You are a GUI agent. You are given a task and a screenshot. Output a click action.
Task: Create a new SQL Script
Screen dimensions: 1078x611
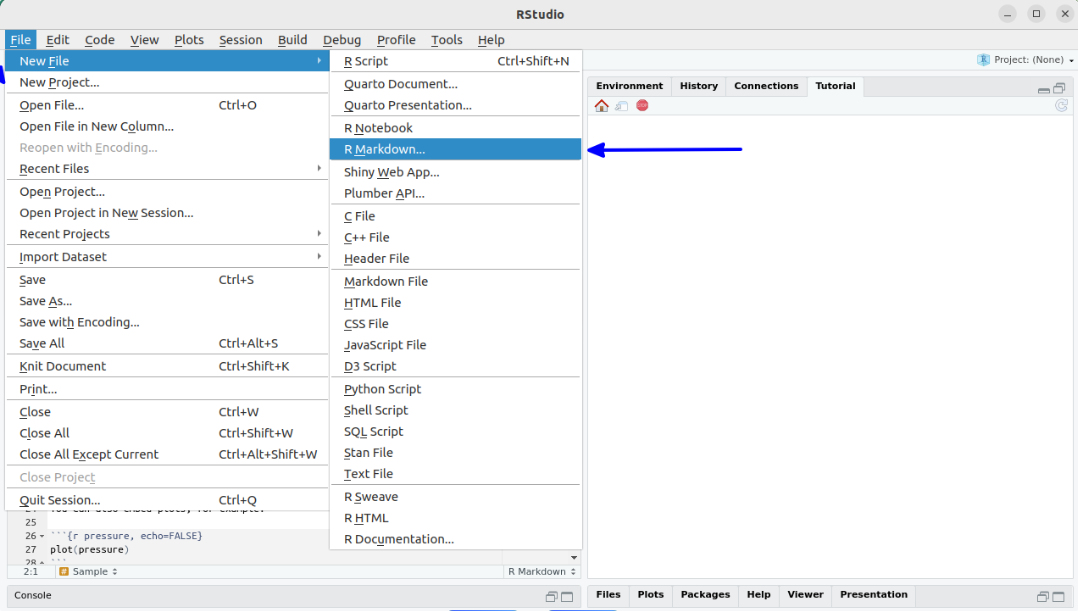point(455,432)
